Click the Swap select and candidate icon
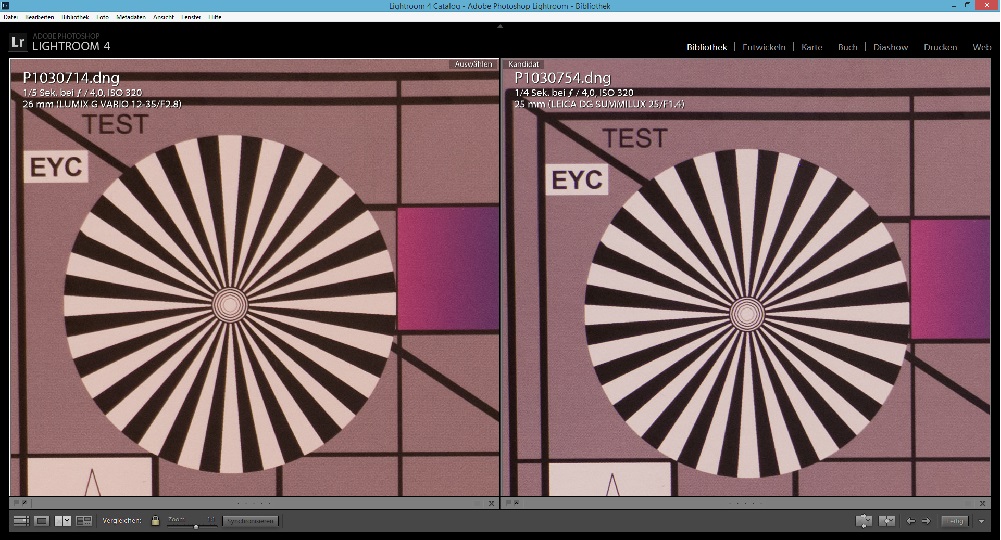 [x=864, y=521]
